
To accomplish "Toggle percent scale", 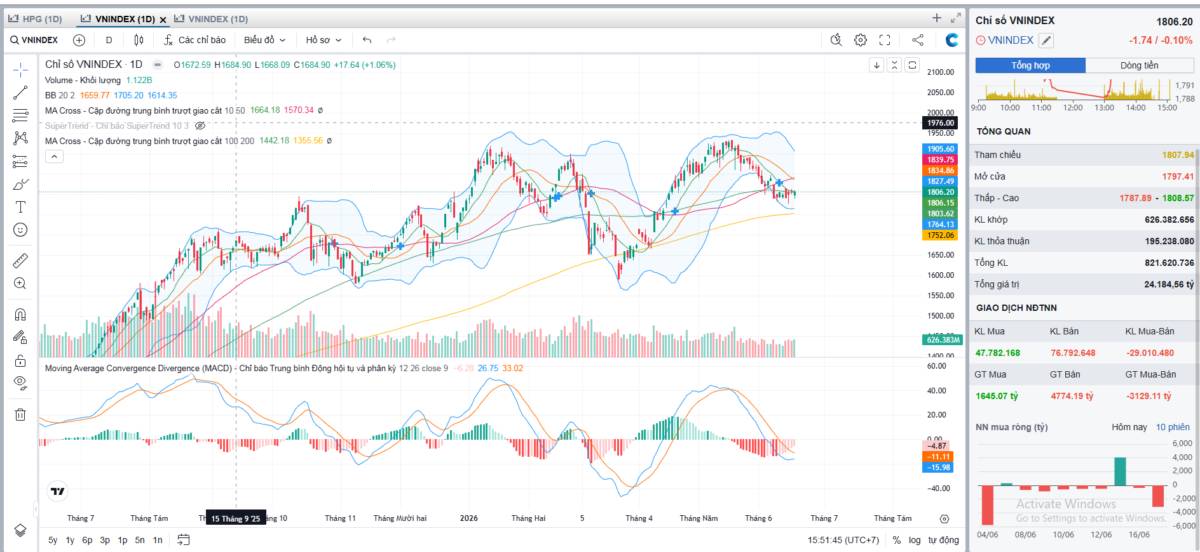I will tap(896, 540).
